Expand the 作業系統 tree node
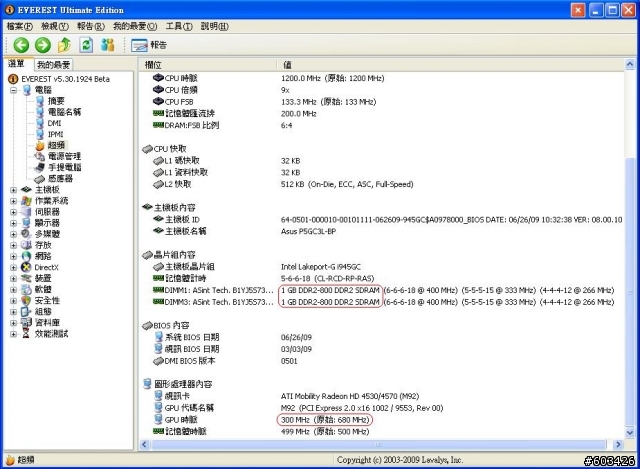 (13, 201)
